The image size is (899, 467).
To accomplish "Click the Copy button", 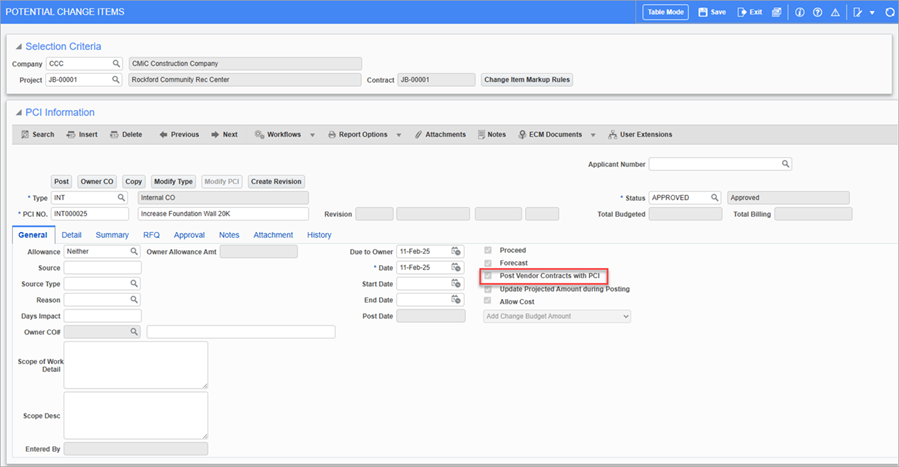I will 134,182.
